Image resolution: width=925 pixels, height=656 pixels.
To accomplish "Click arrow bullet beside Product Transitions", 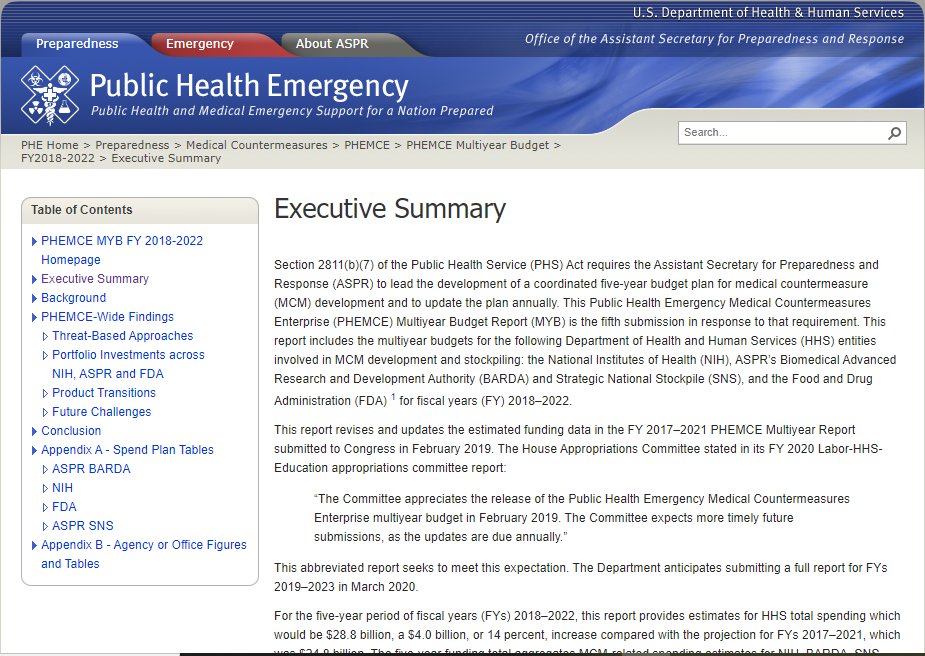I will 45,393.
